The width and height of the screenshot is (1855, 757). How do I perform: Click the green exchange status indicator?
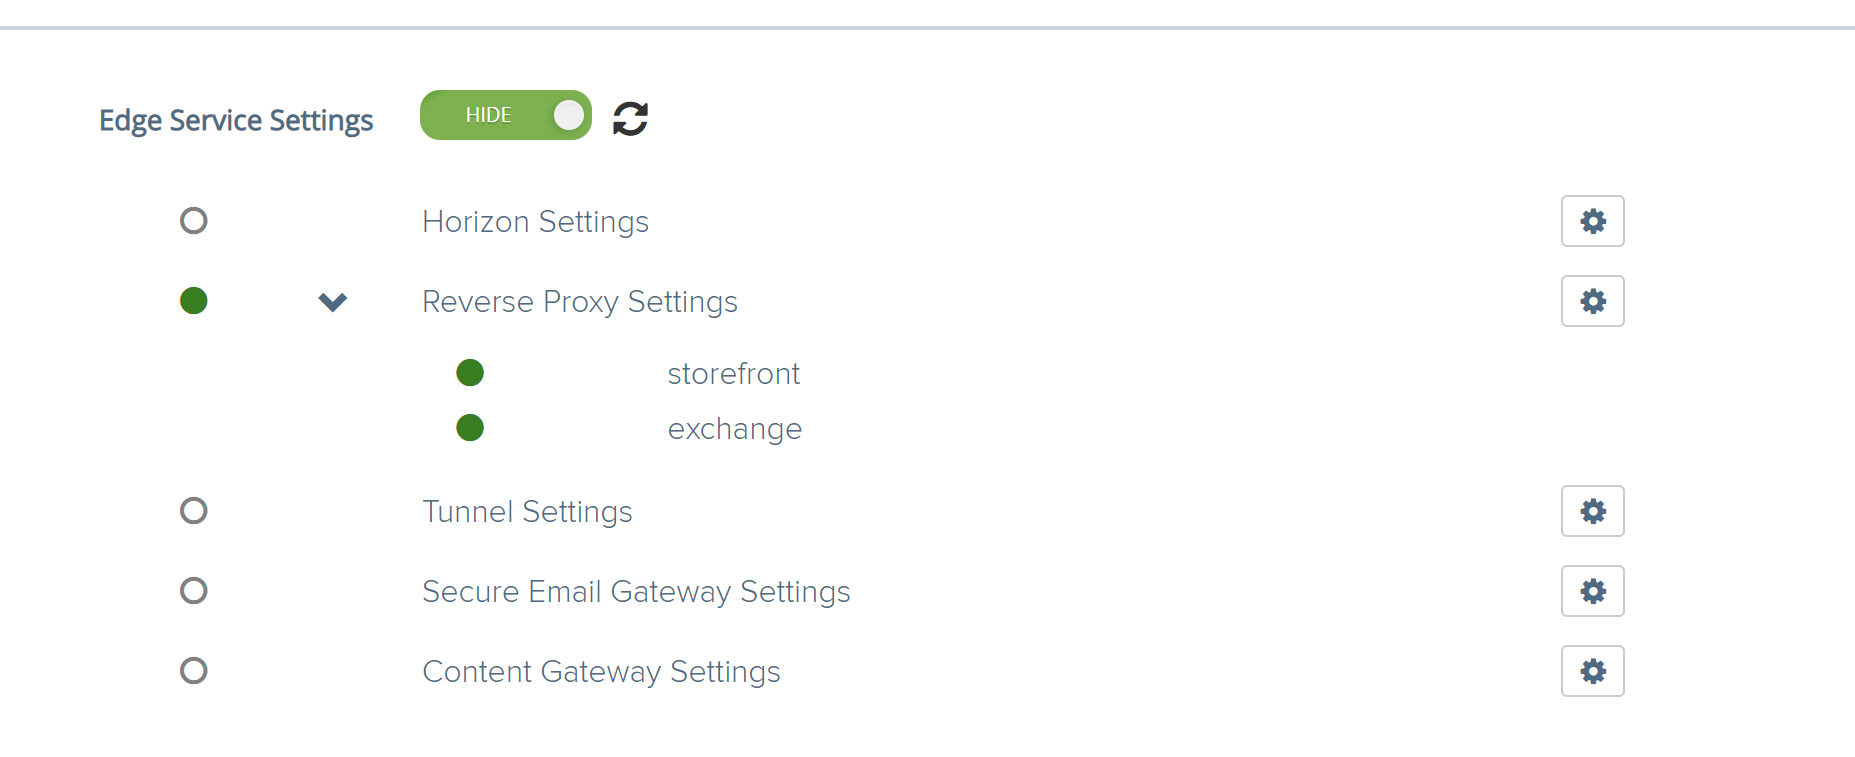point(470,428)
